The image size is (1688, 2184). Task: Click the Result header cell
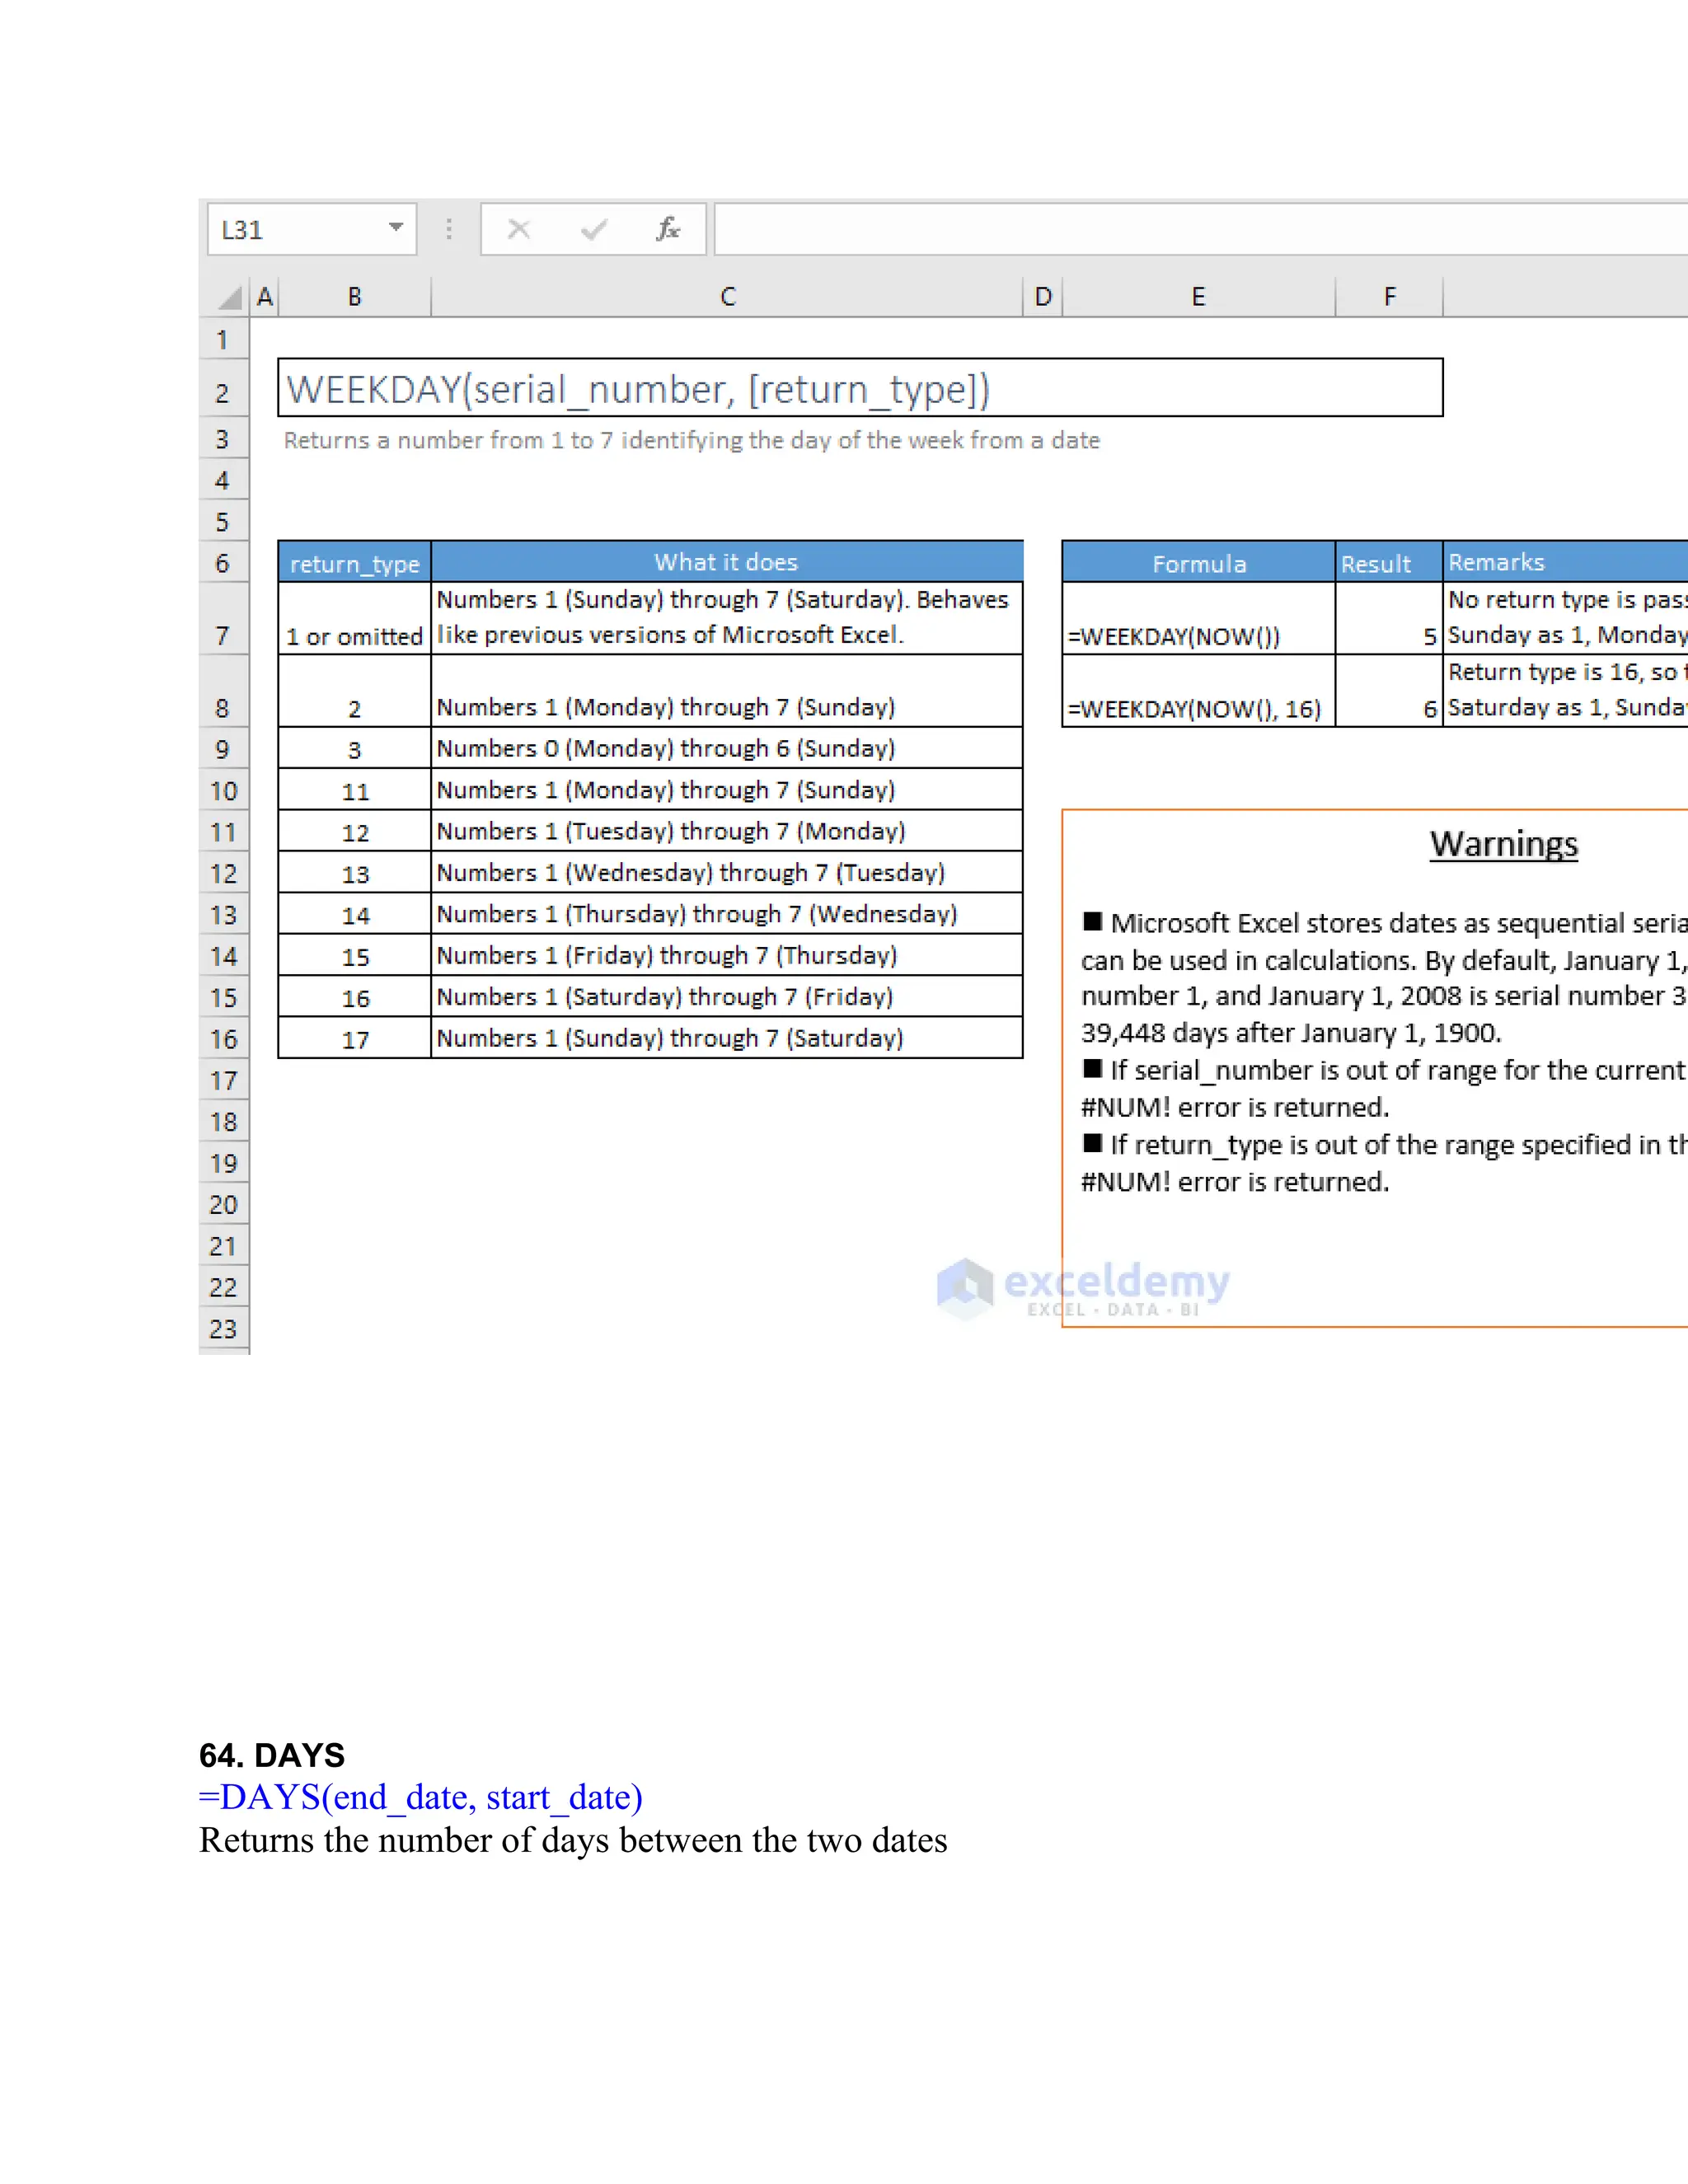click(1389, 563)
